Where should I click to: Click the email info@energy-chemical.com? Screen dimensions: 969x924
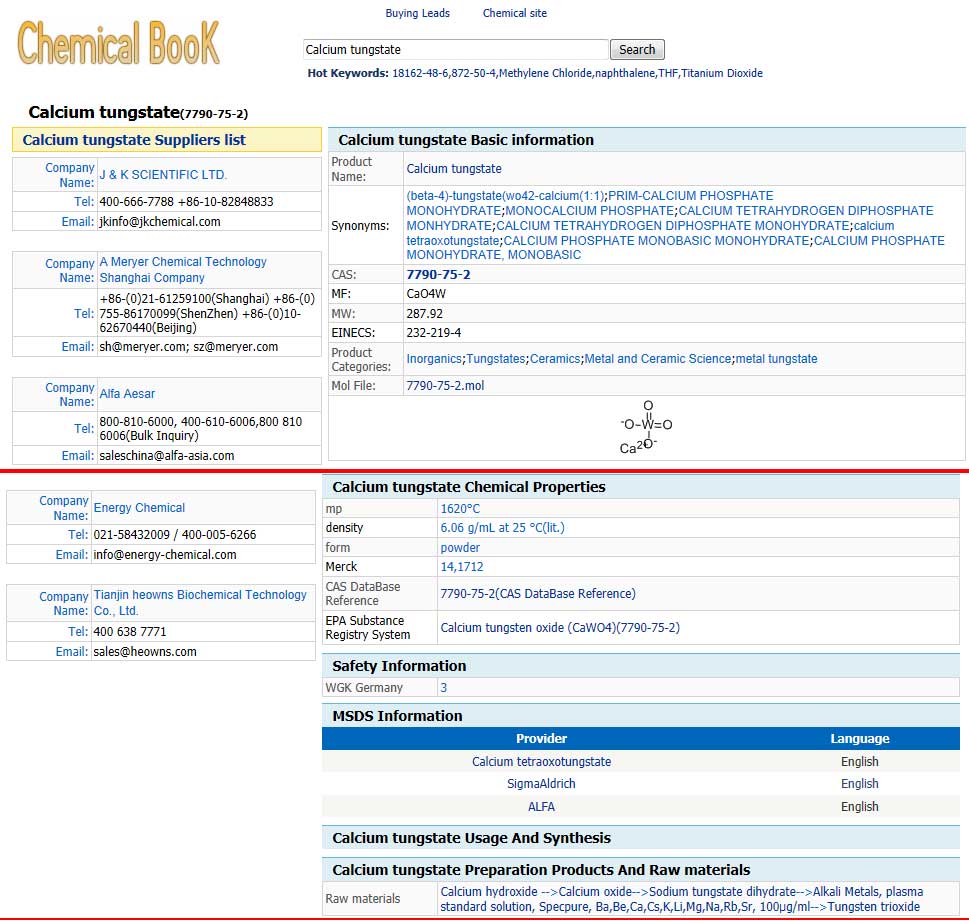click(165, 554)
